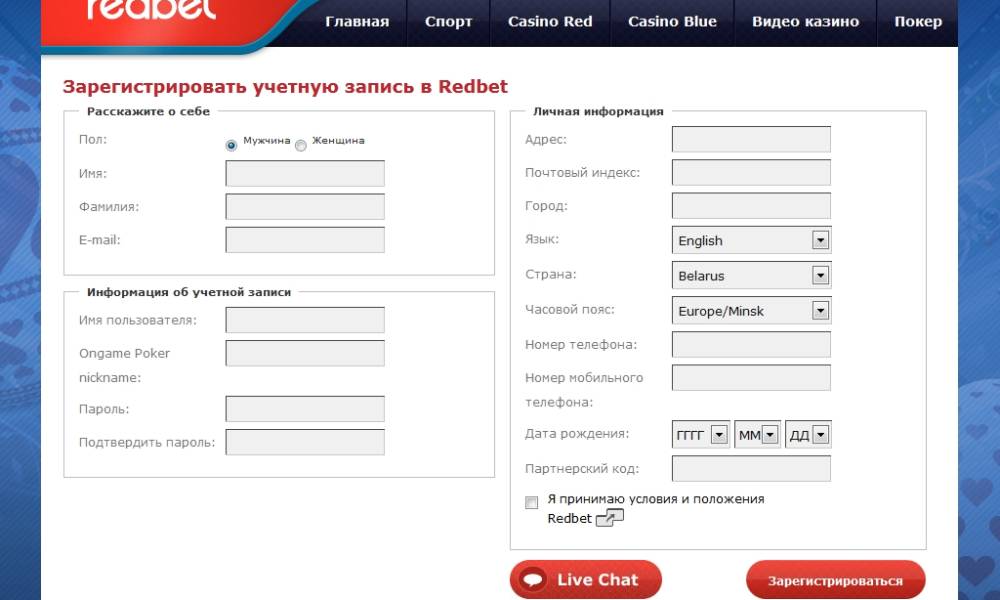Open the ГГГГ birth year dropdown
The image size is (1000, 600).
[x=700, y=435]
